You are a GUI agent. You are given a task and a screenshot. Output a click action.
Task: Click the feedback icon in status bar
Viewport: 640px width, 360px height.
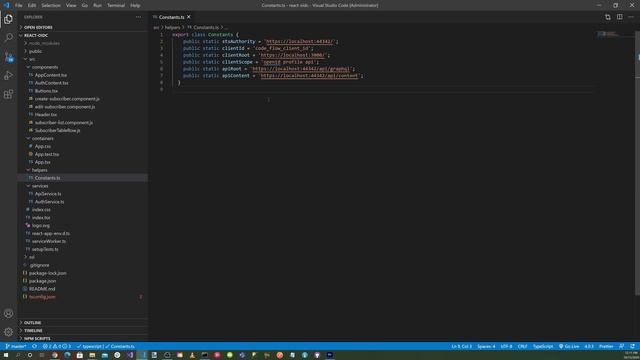click(621, 346)
